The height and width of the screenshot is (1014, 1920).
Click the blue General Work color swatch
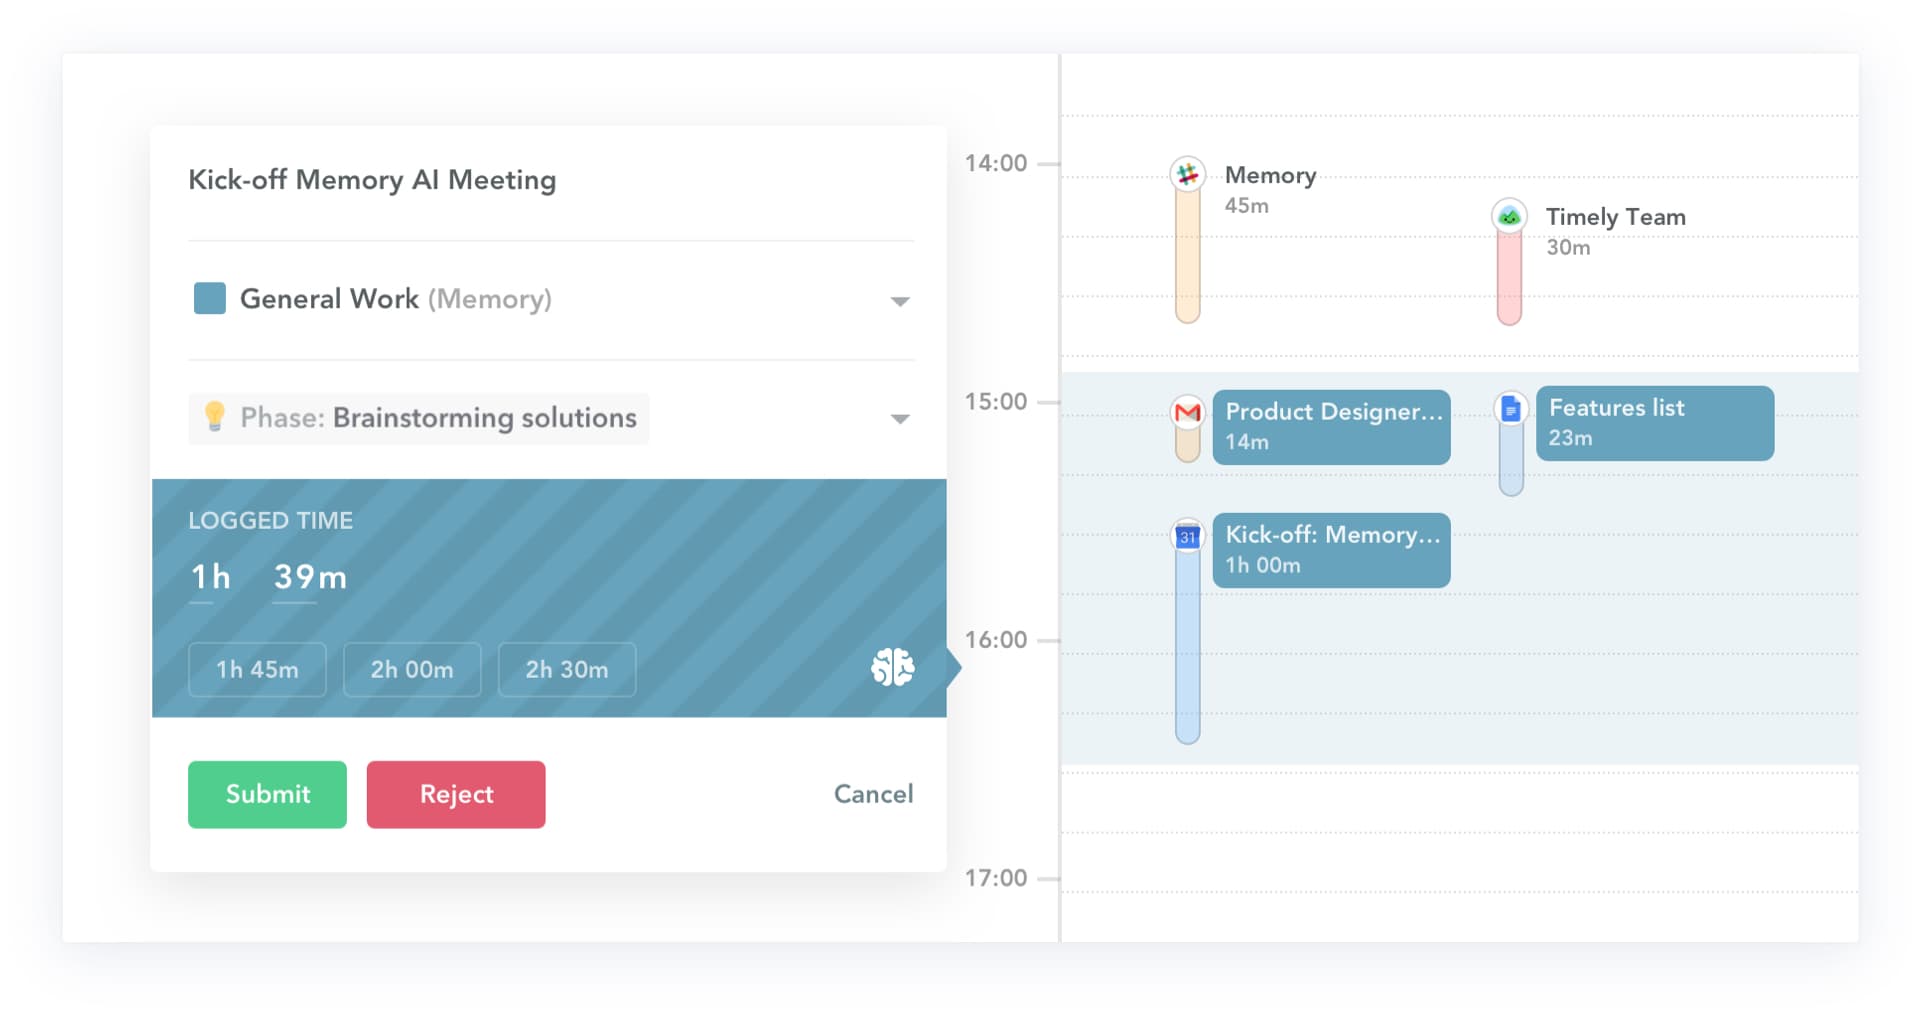(x=209, y=298)
